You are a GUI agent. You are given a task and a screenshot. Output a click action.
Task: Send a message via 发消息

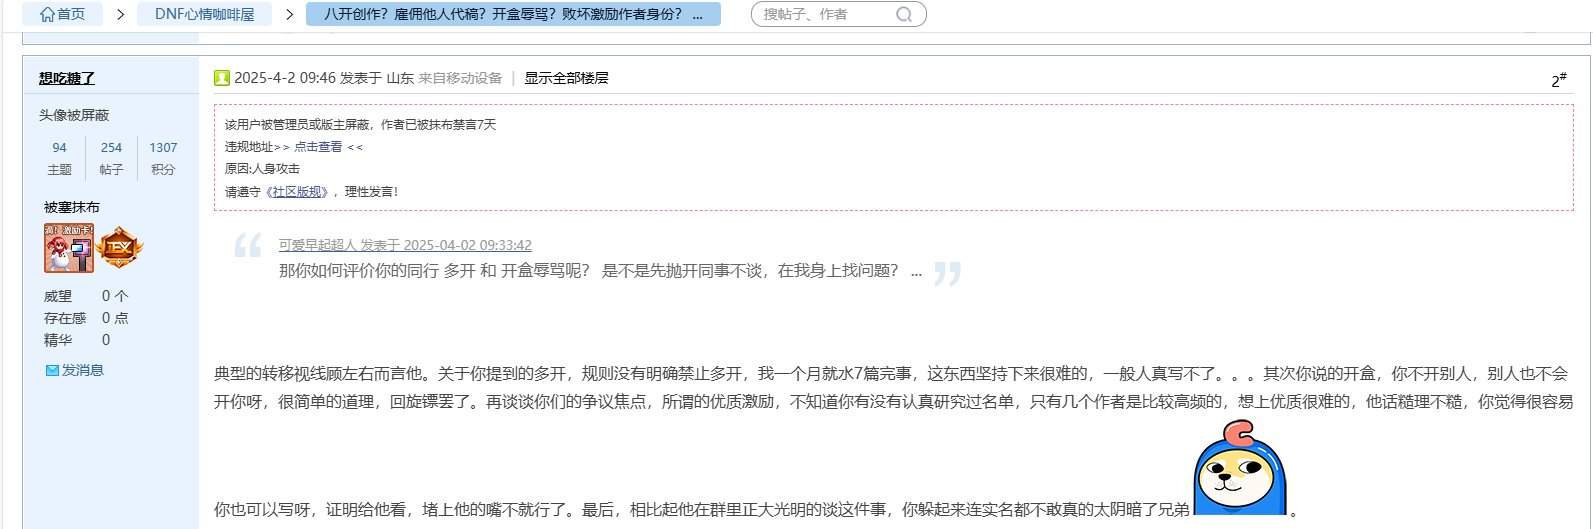pos(83,370)
